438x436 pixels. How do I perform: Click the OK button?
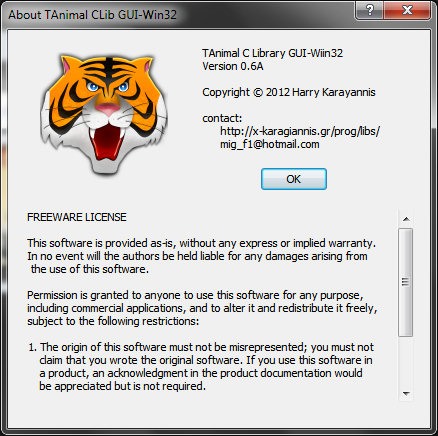coord(294,179)
